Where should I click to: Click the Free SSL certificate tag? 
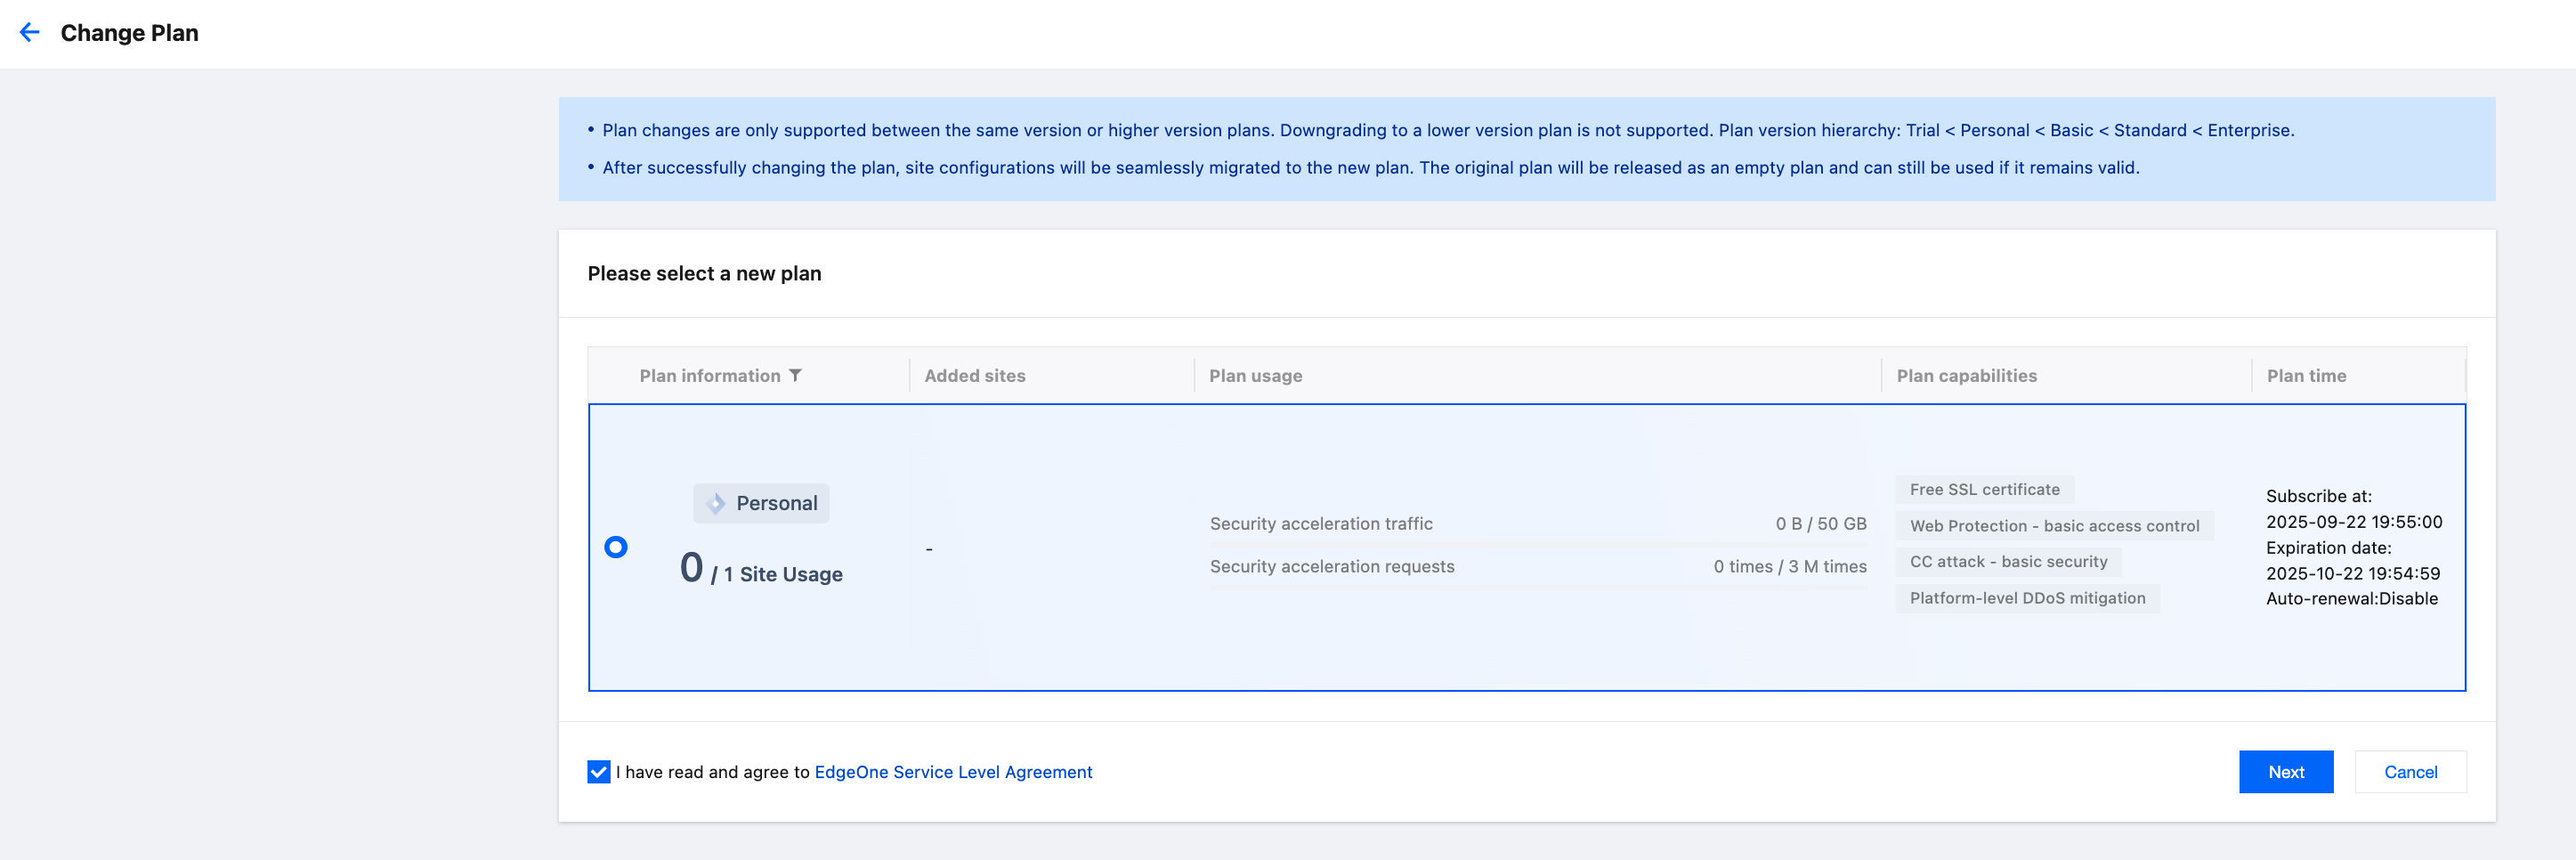pos(1984,489)
